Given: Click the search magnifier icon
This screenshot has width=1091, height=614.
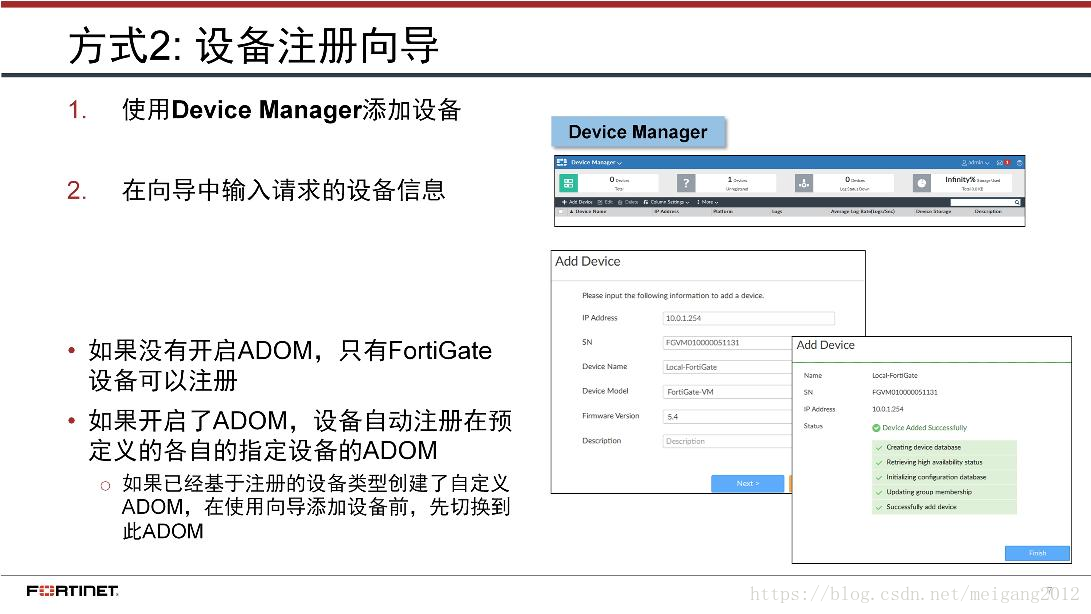Looking at the screenshot, I should (x=1017, y=202).
